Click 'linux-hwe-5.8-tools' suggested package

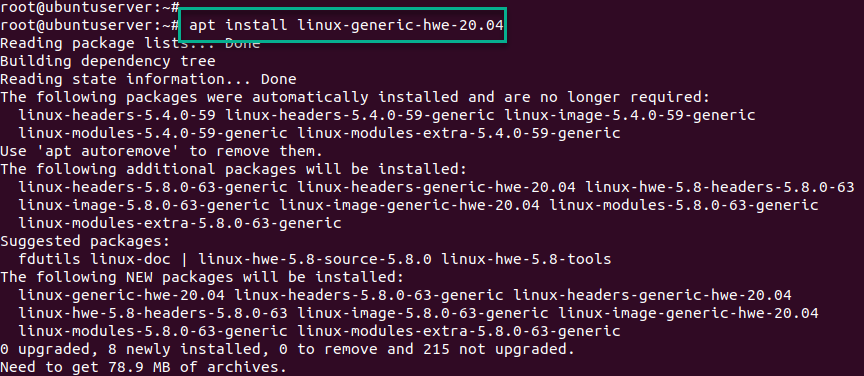[x=526, y=259]
